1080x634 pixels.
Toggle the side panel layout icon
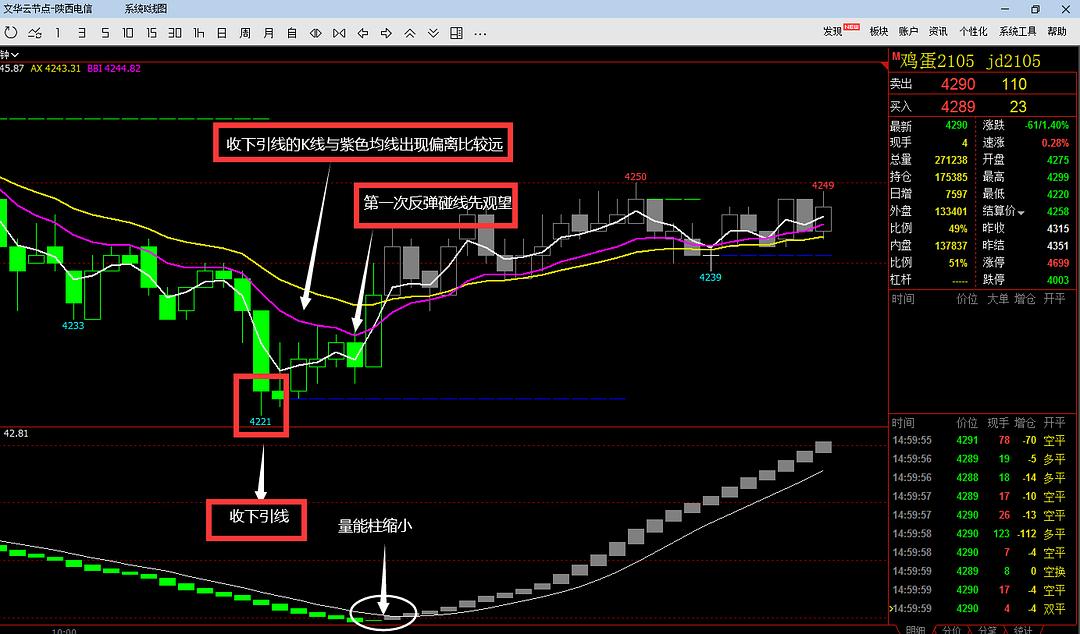click(x=456, y=33)
